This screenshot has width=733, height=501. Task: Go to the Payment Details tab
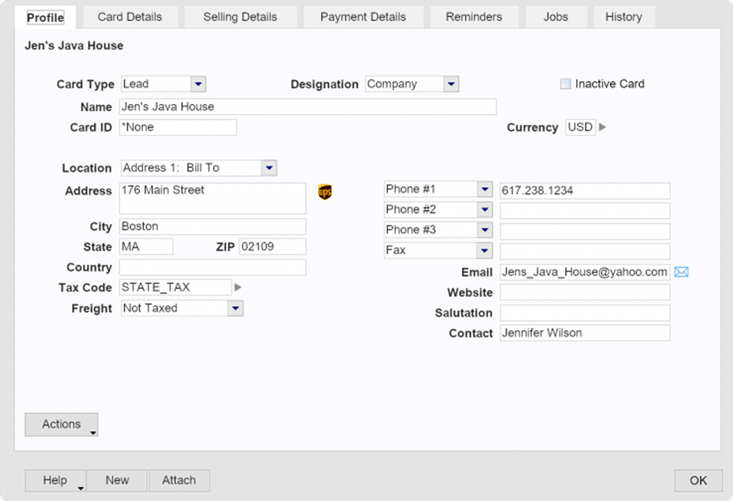tap(363, 17)
